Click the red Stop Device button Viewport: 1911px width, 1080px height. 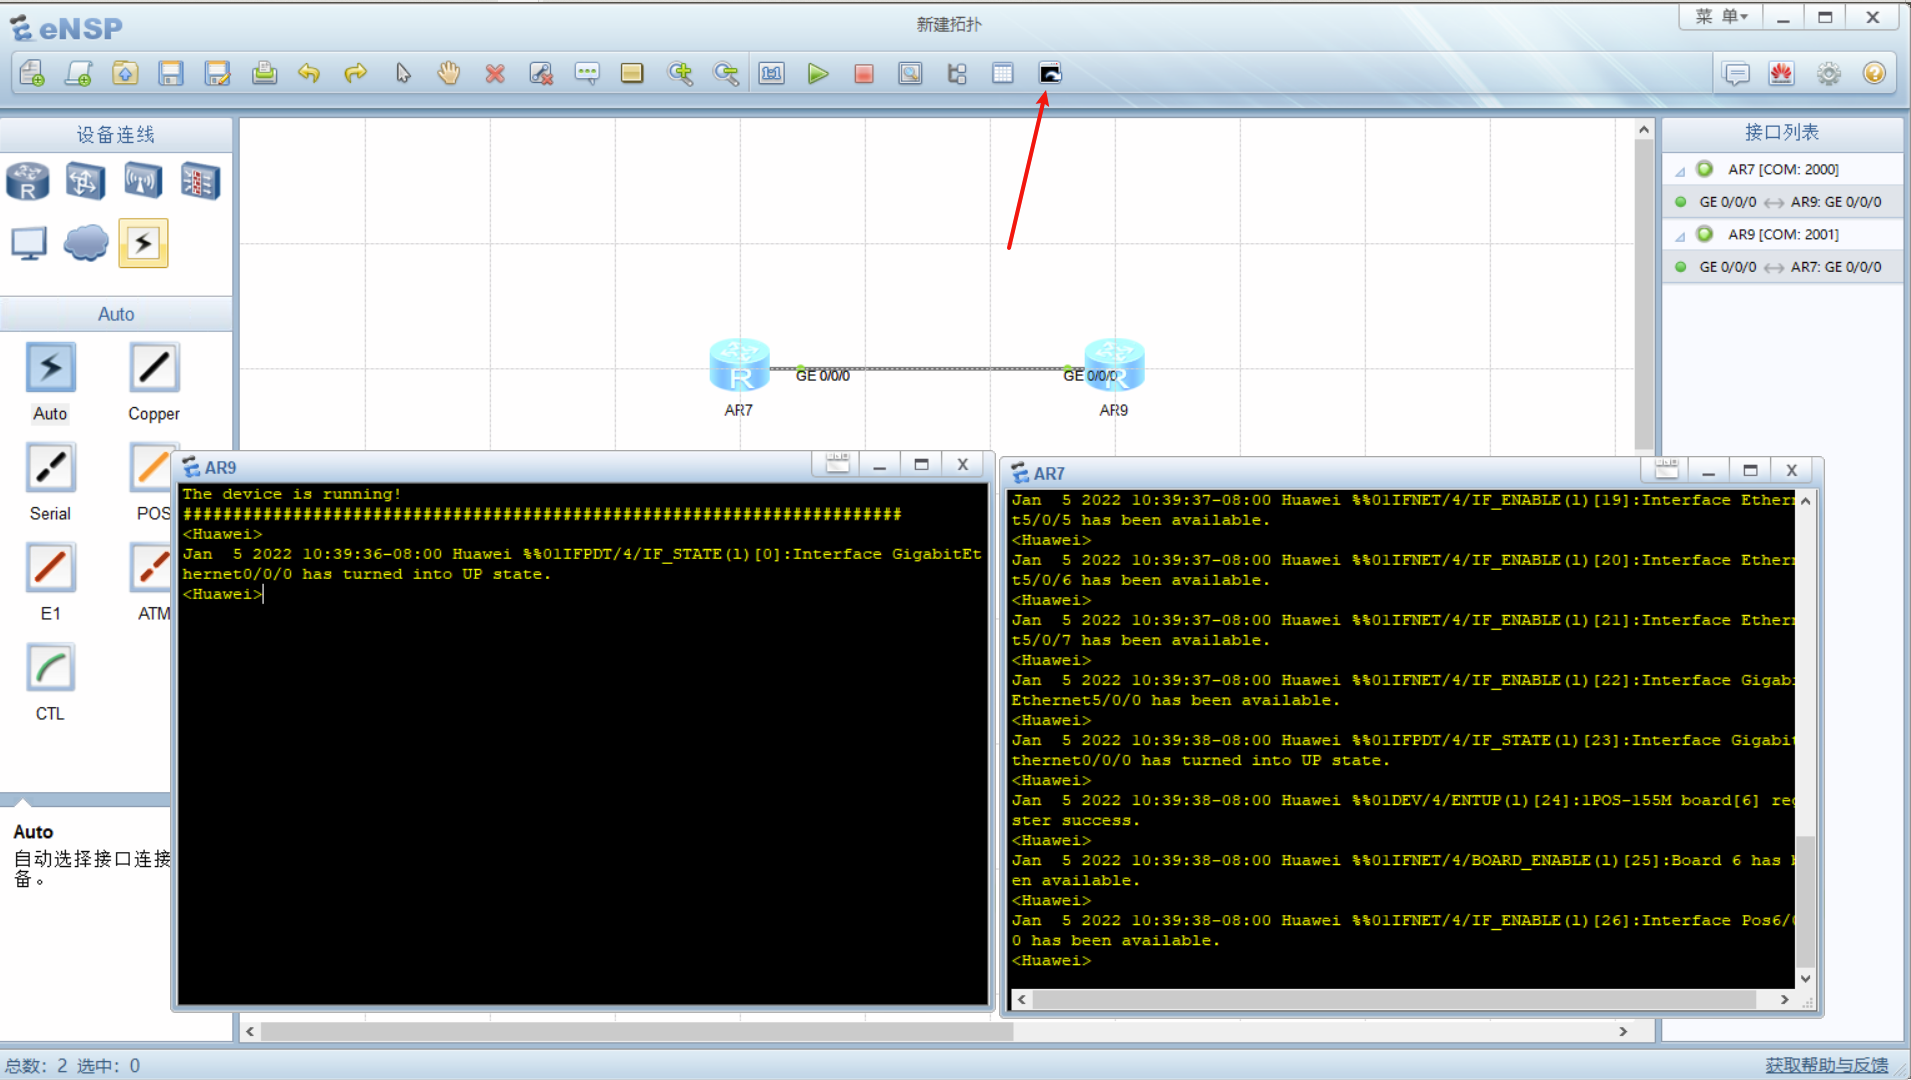[864, 73]
